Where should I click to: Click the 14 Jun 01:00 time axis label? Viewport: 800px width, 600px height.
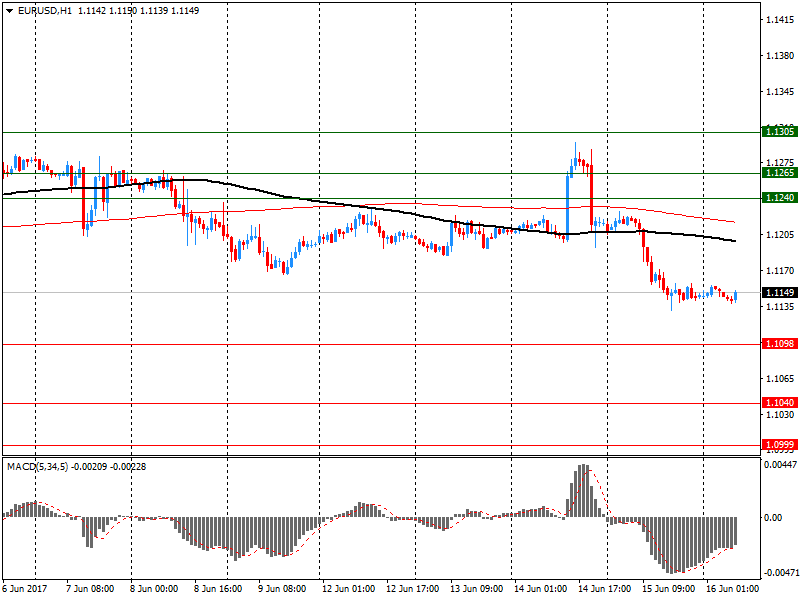click(540, 589)
